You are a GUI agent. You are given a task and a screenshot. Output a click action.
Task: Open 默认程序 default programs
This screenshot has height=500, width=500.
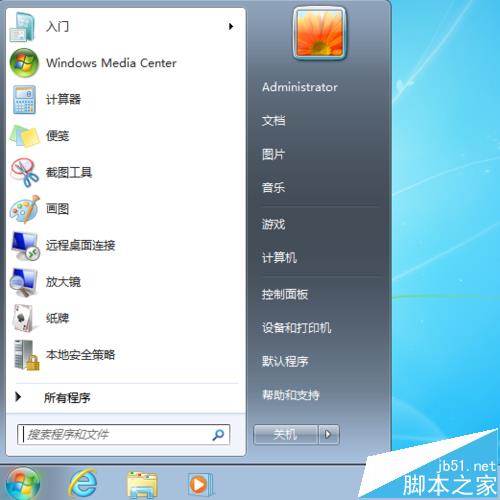285,361
